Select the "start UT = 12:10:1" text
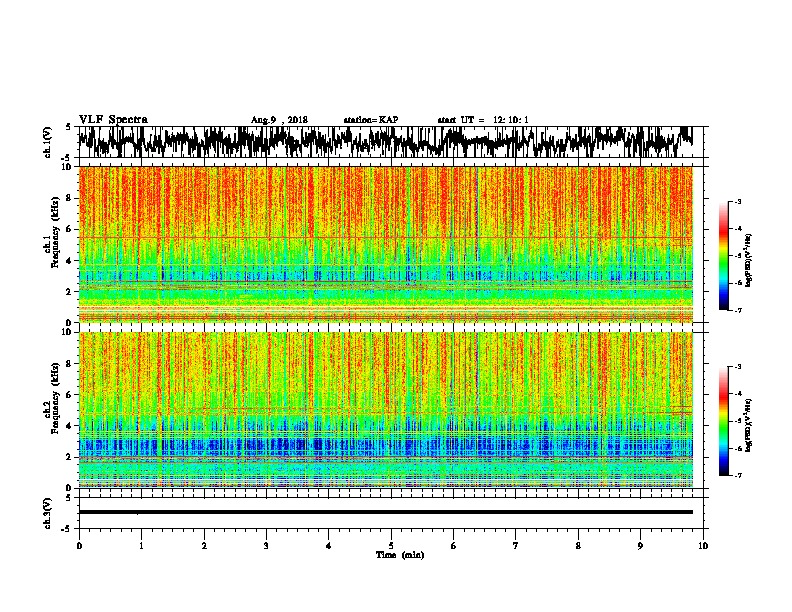Image resolution: width=792 pixels, height=612 pixels. tap(483, 120)
